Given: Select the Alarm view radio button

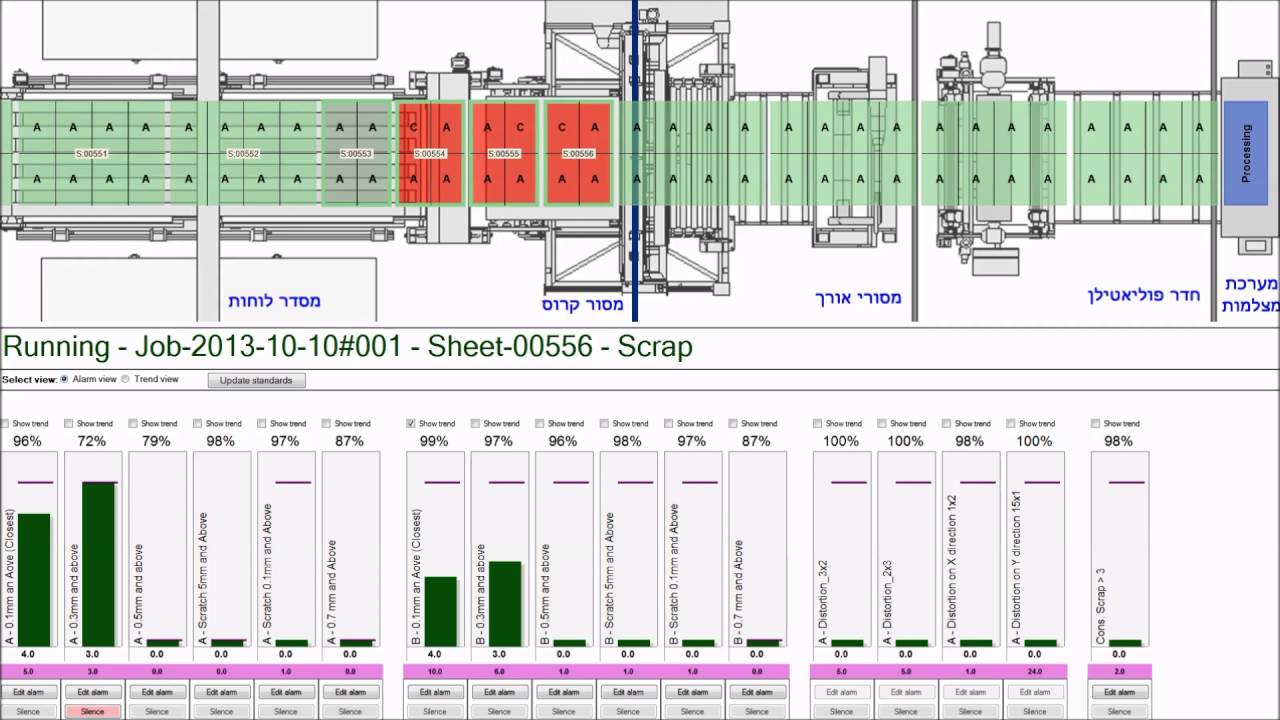Looking at the screenshot, I should [66, 379].
